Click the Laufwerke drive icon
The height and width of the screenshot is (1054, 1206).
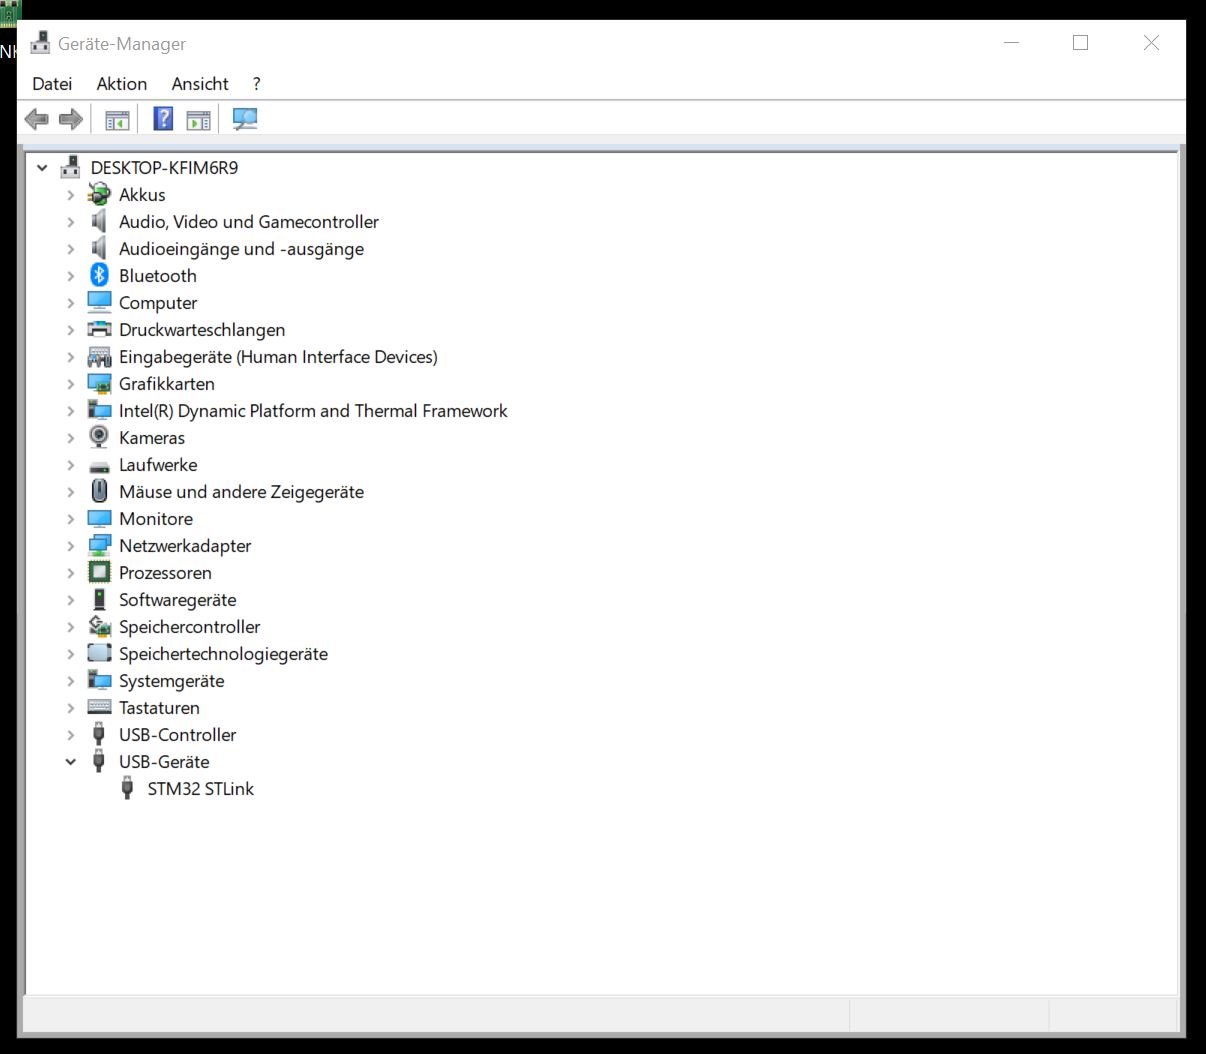99,466
